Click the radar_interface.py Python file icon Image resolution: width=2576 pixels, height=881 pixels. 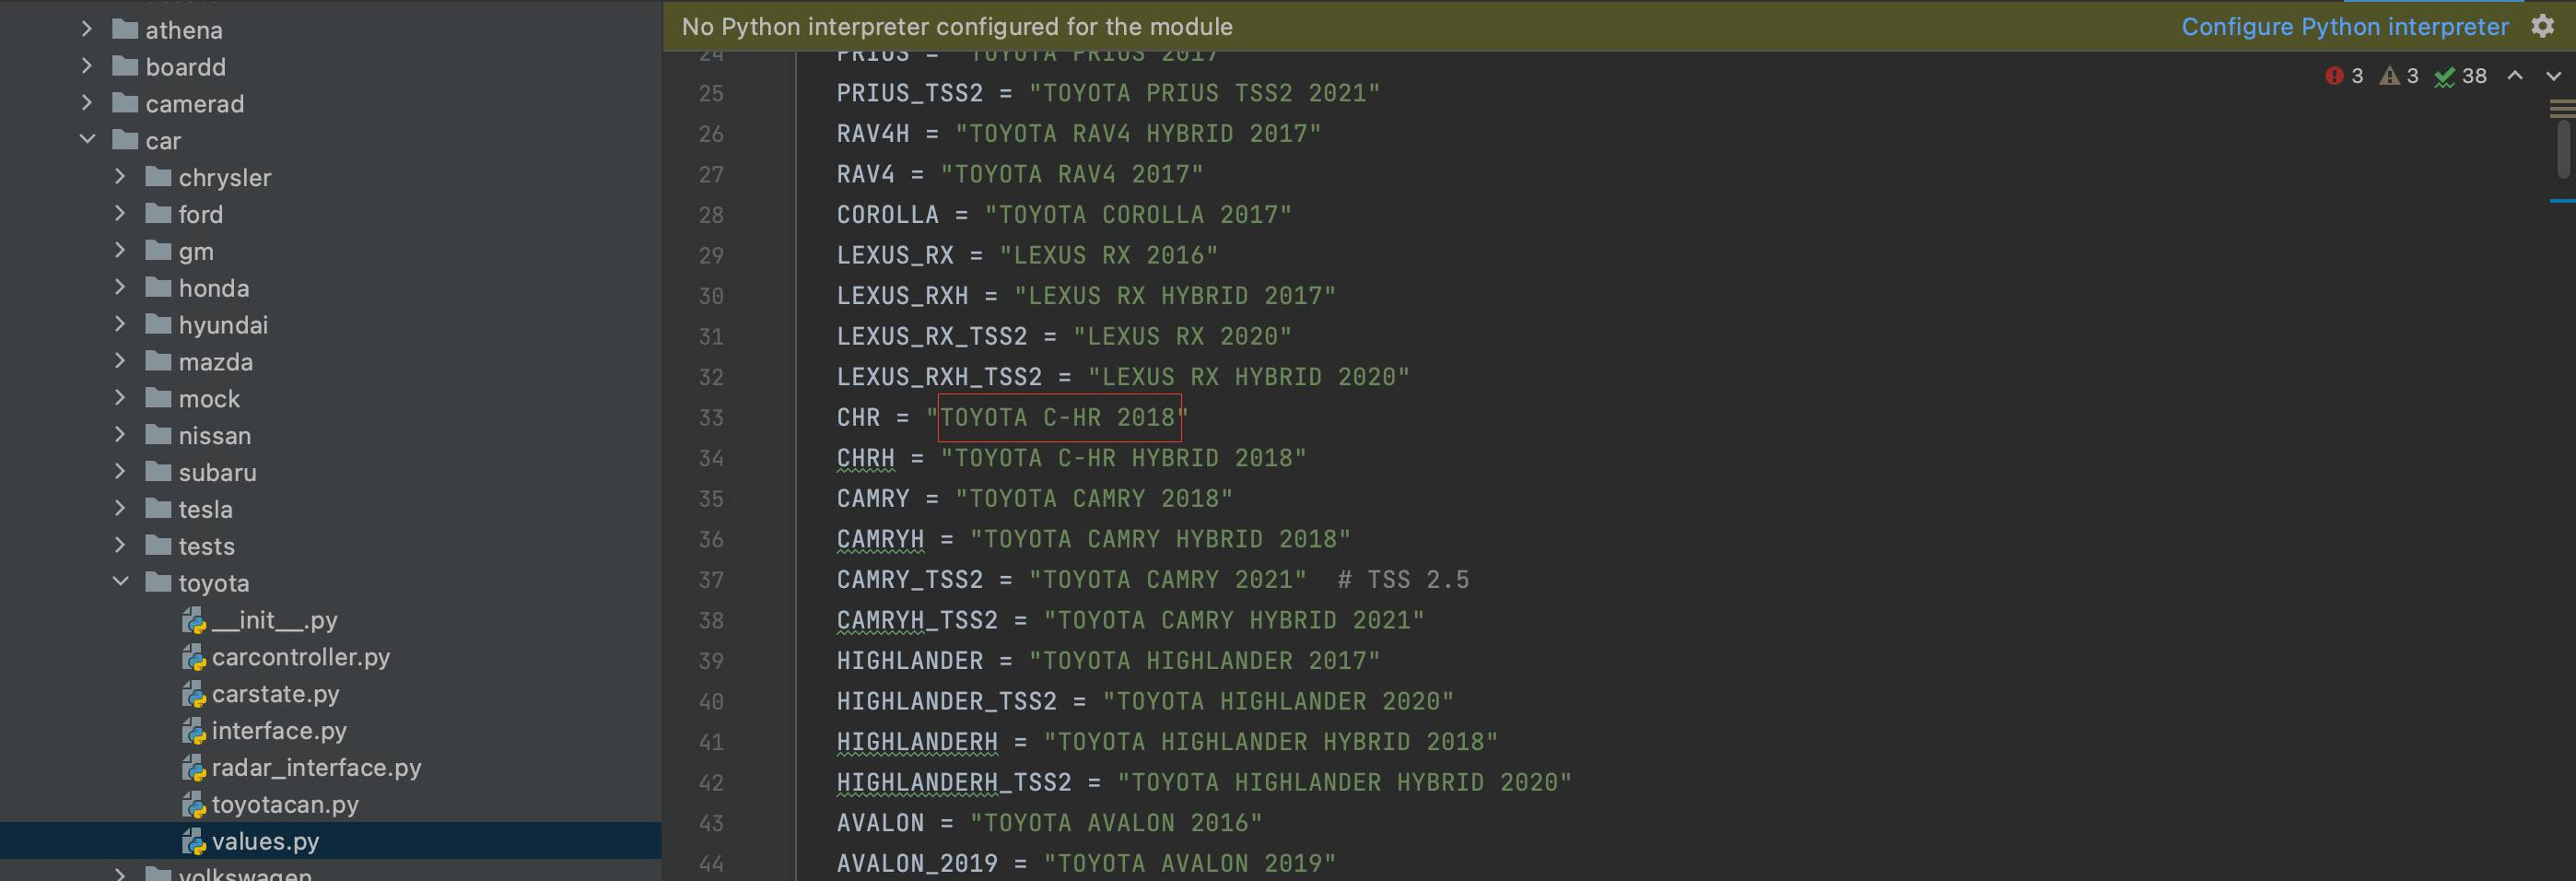click(193, 769)
